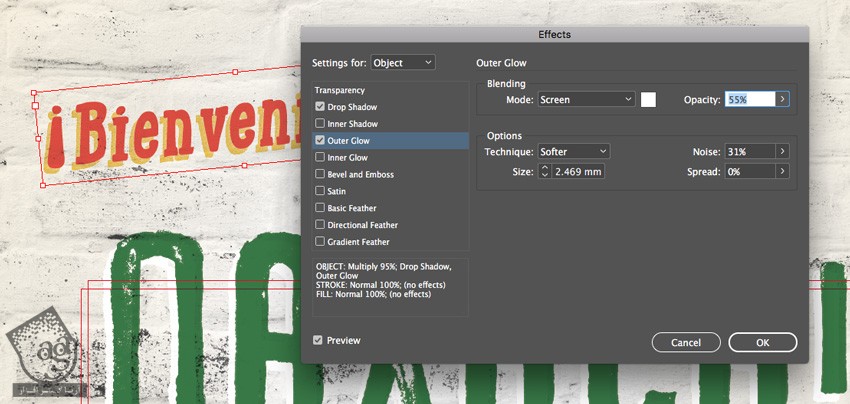Viewport: 850px width, 404px height.
Task: Open the Spread slider arrow
Action: (x=783, y=172)
